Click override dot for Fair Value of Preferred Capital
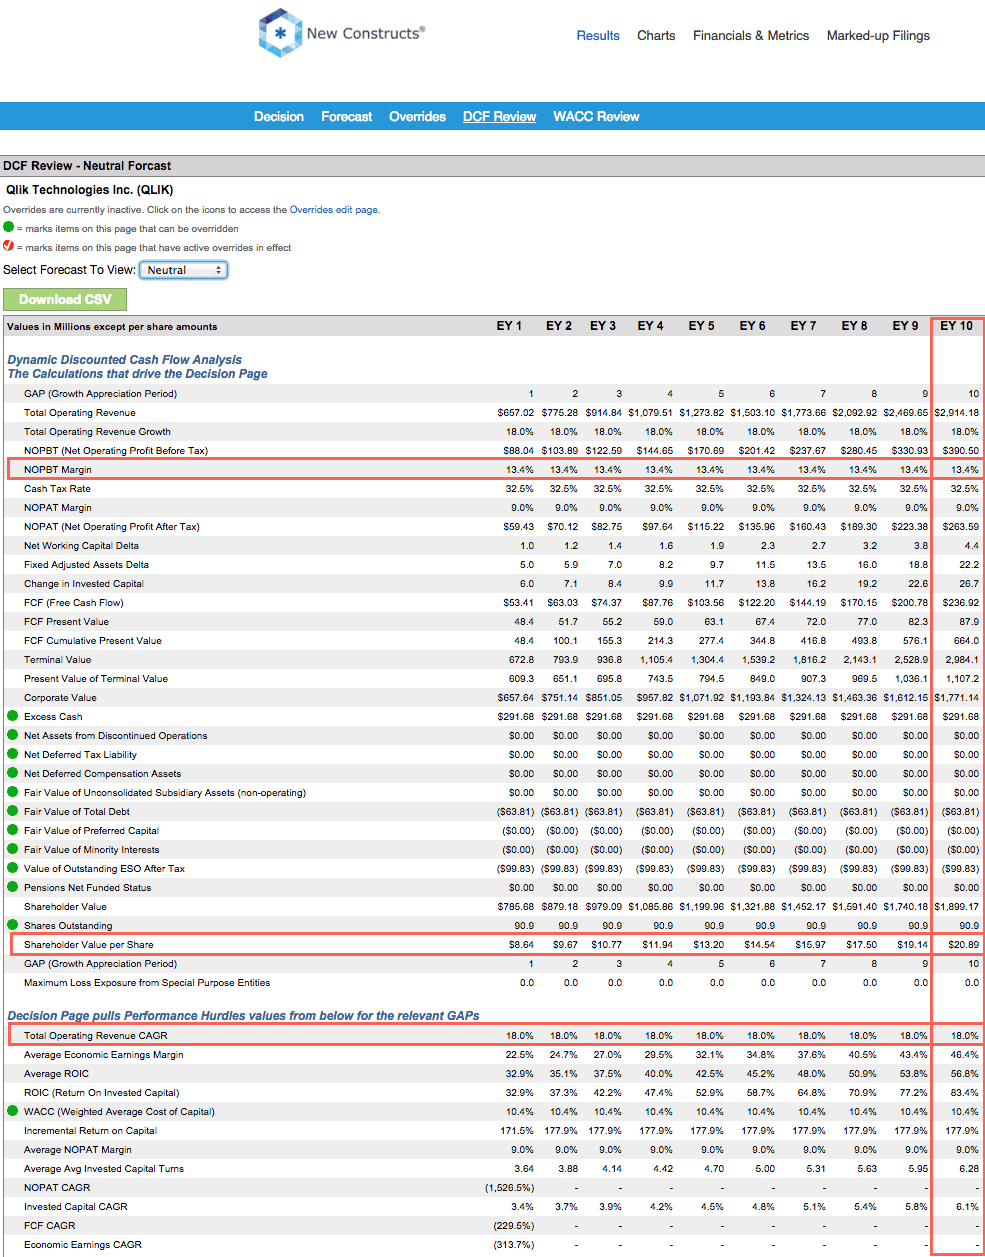The width and height of the screenshot is (985, 1257). (12, 830)
